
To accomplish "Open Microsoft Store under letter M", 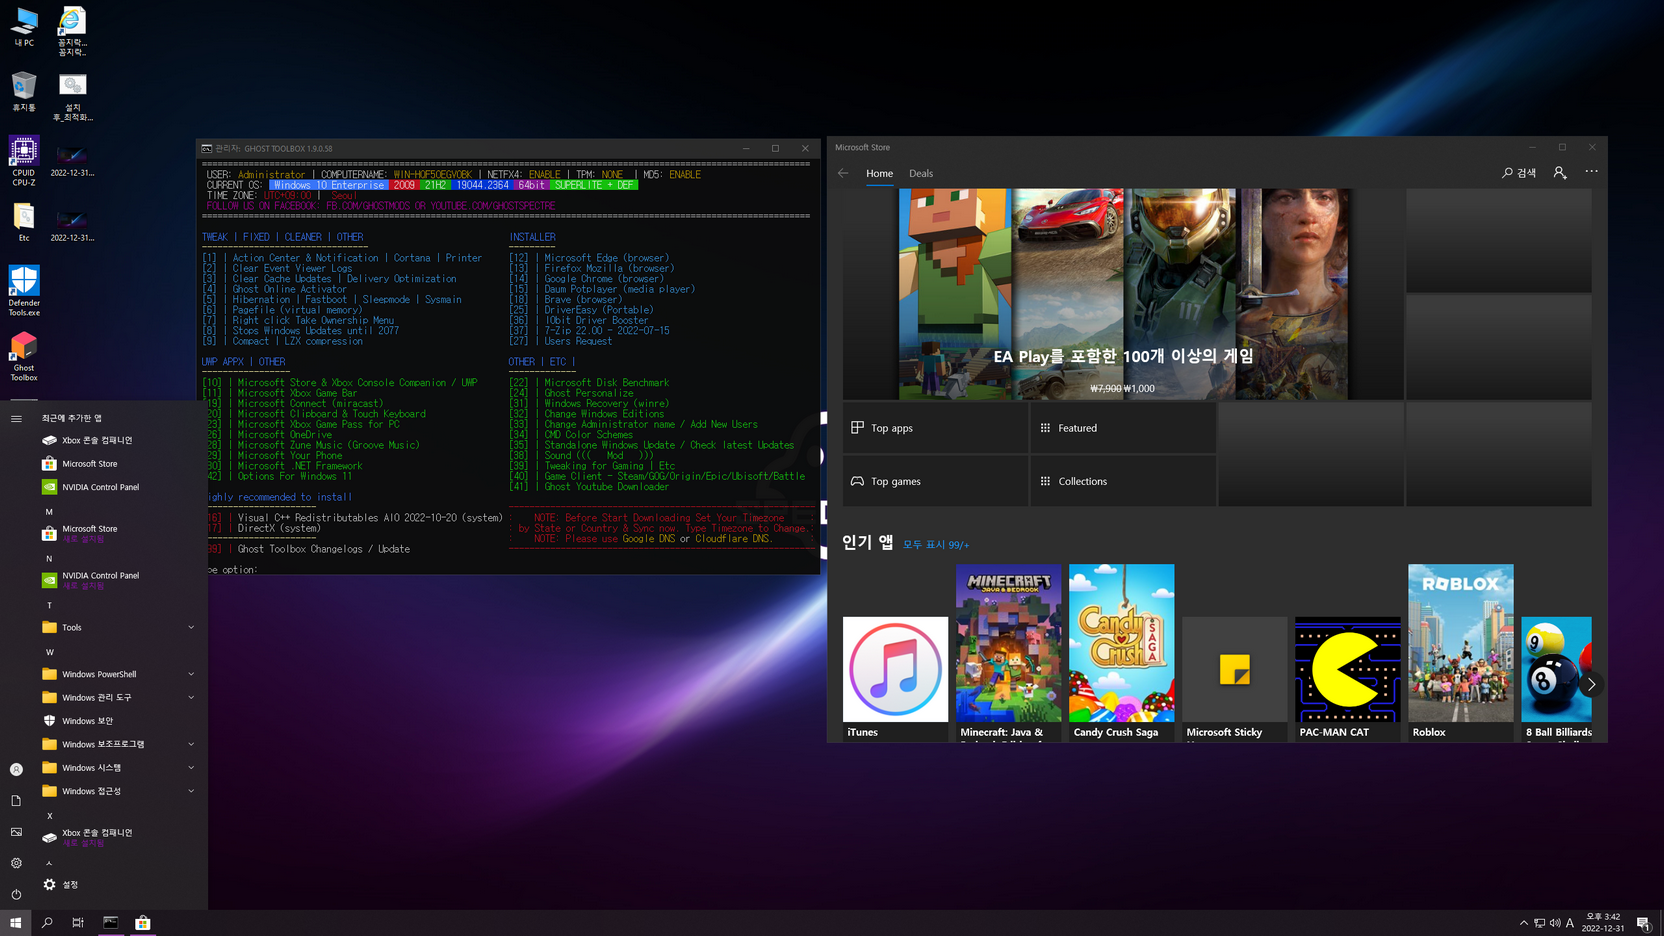I will (x=120, y=533).
